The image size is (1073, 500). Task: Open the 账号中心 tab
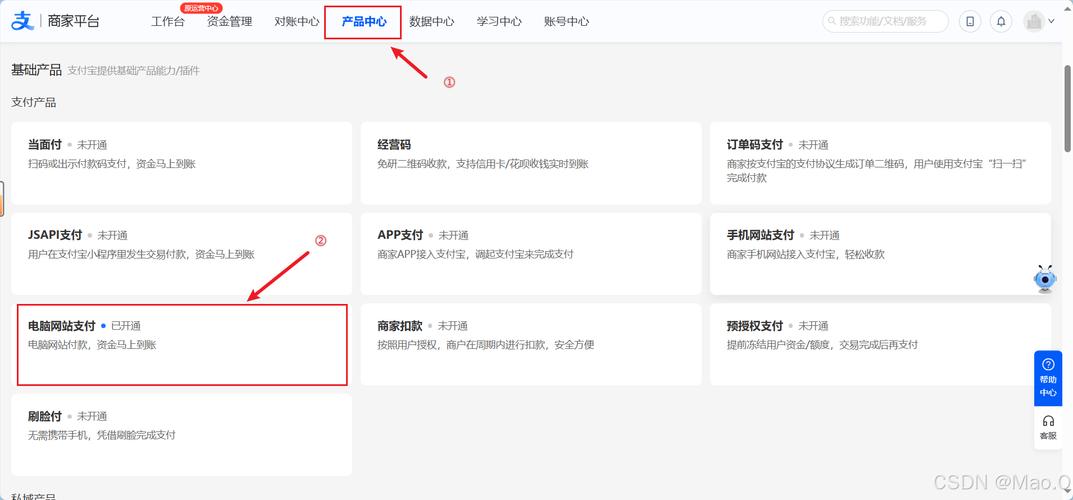[567, 21]
